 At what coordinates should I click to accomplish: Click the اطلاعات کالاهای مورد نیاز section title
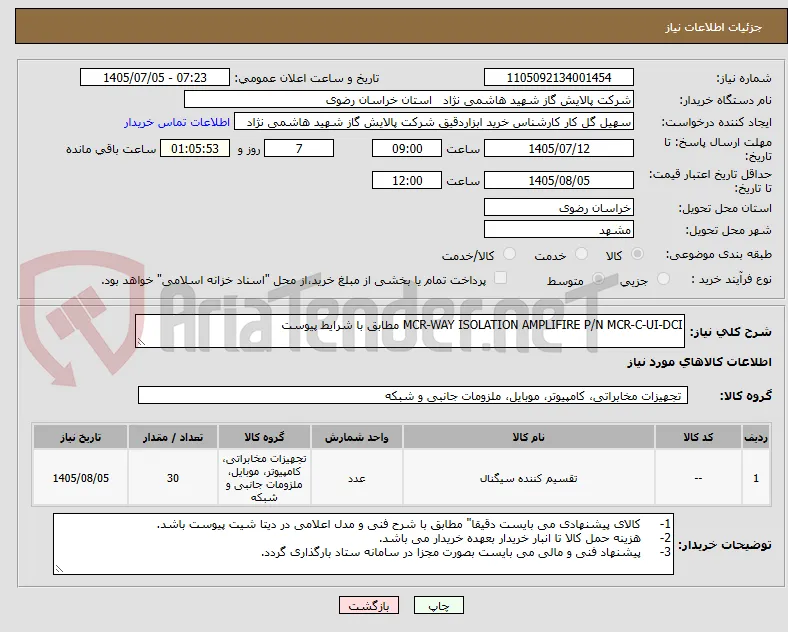(x=699, y=362)
